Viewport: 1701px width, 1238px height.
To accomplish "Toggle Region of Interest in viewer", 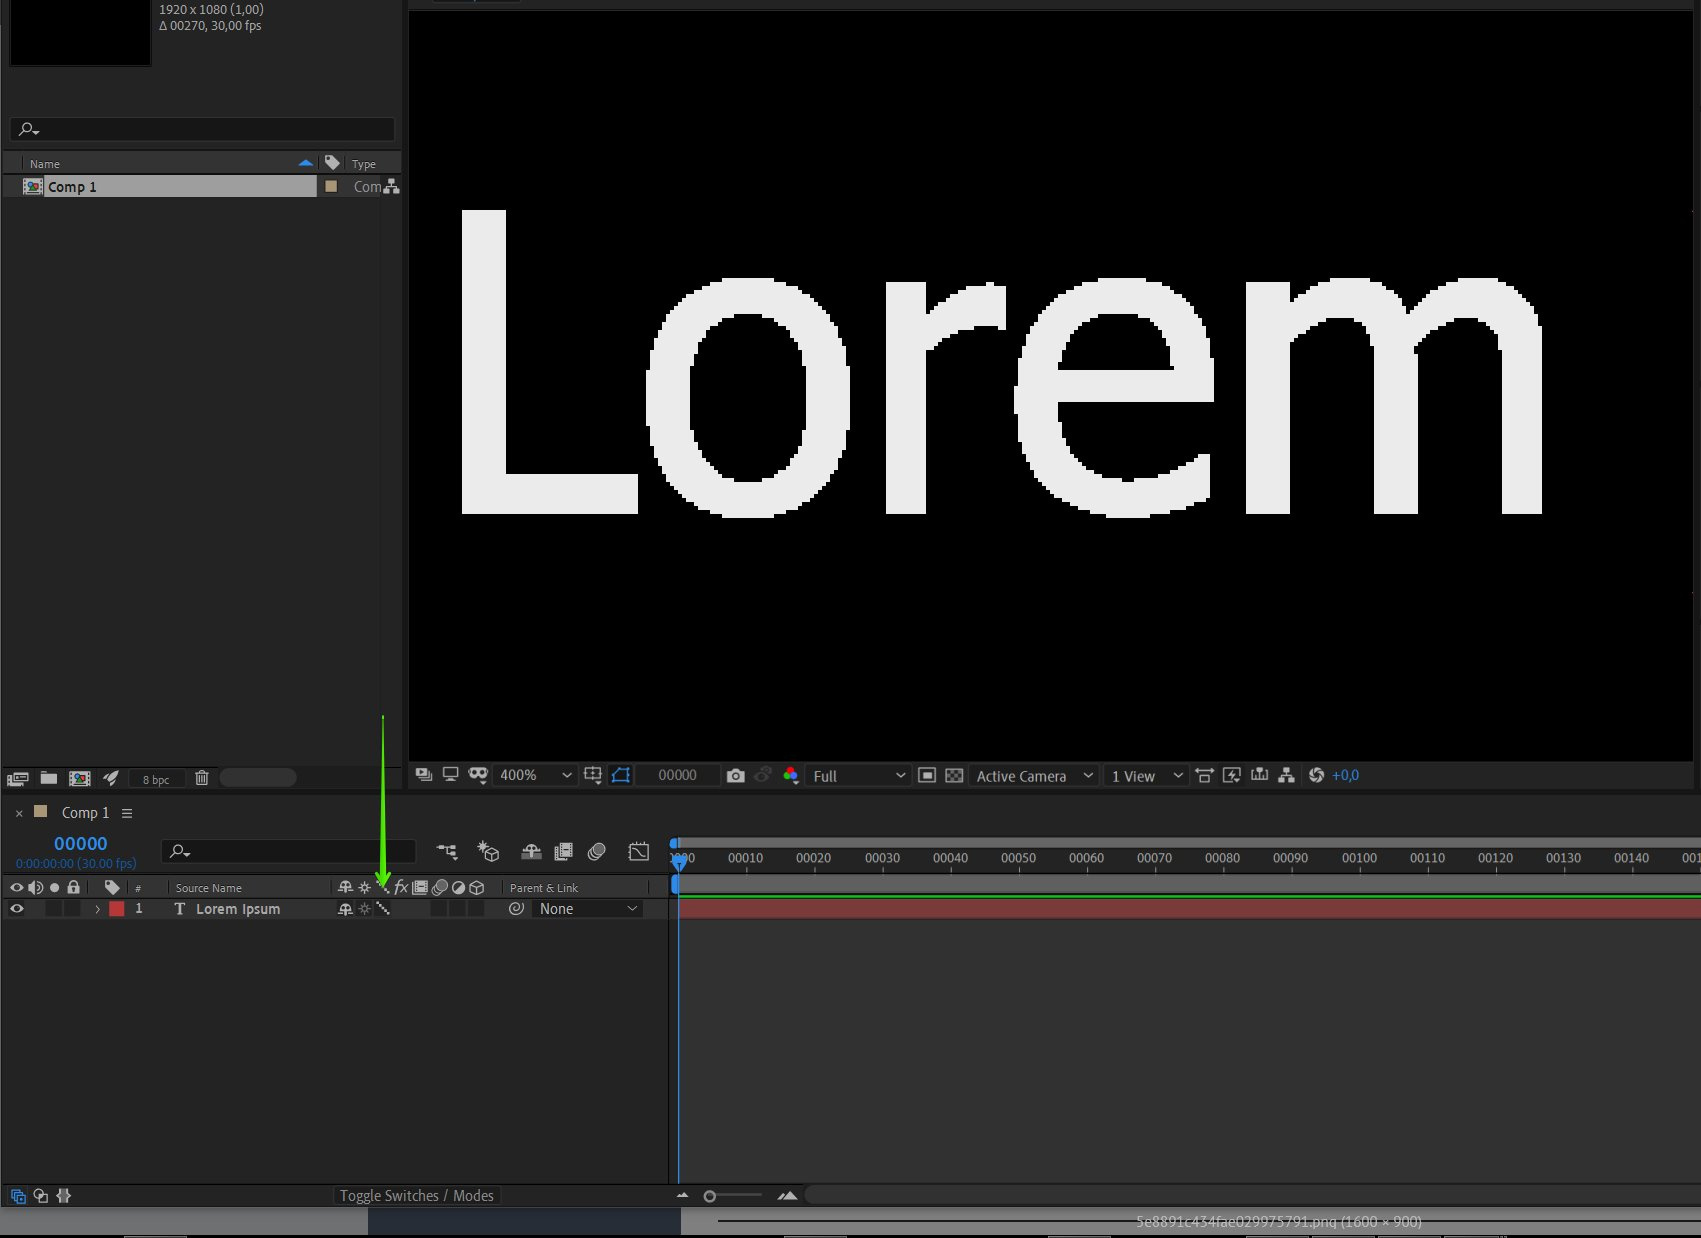I will (927, 775).
